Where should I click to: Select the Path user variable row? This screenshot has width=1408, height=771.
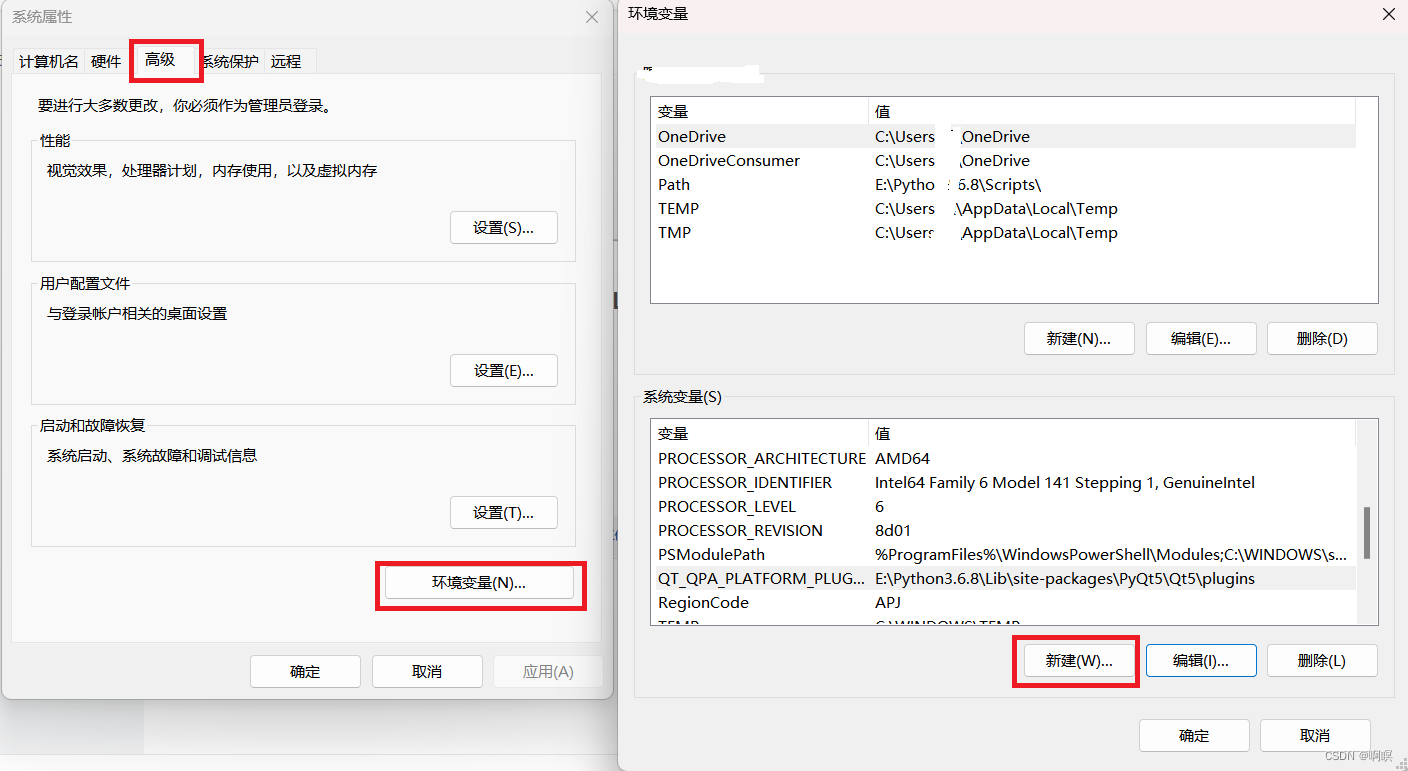point(760,184)
